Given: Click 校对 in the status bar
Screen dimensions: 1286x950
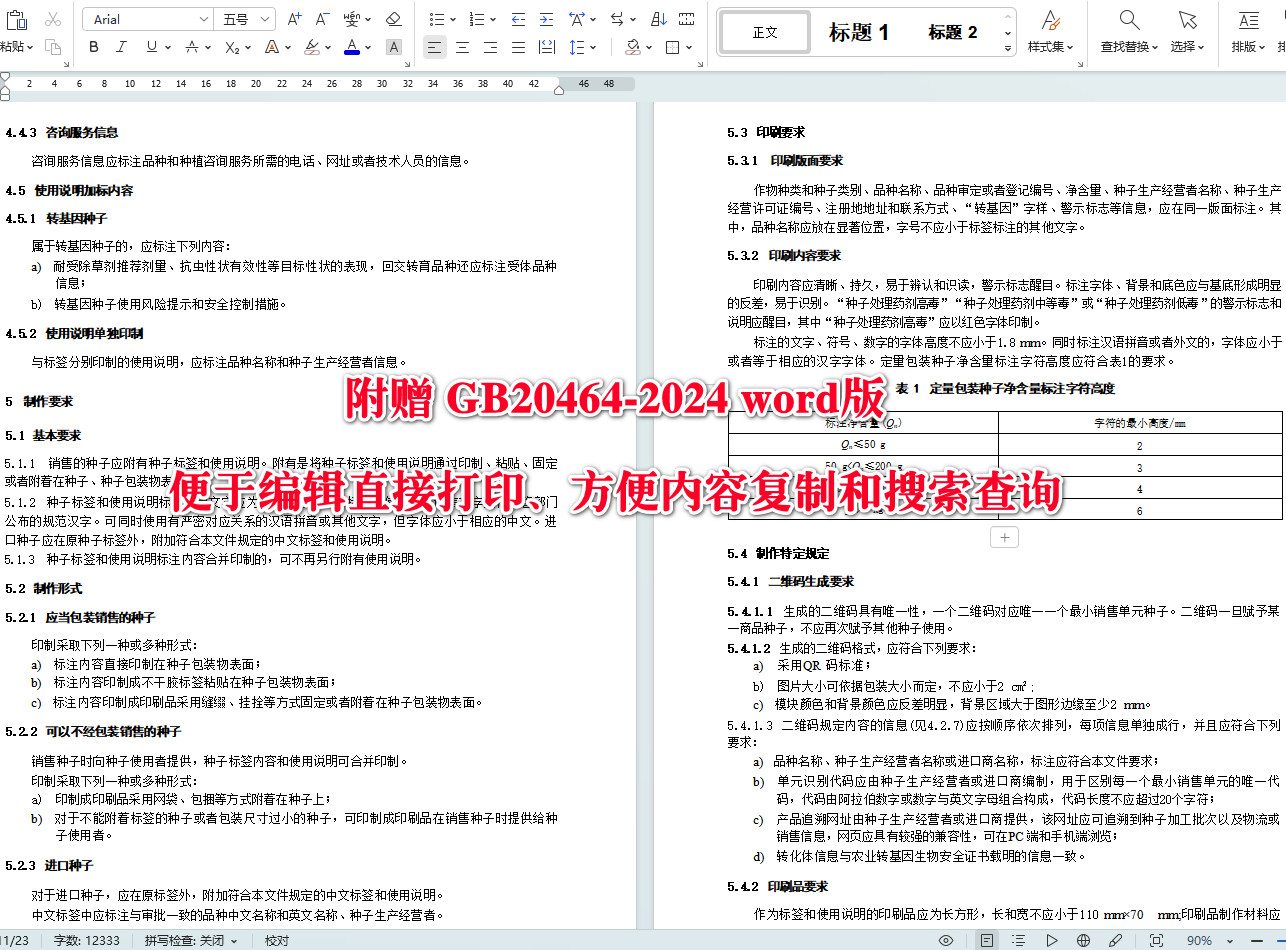Looking at the screenshot, I should (x=274, y=941).
